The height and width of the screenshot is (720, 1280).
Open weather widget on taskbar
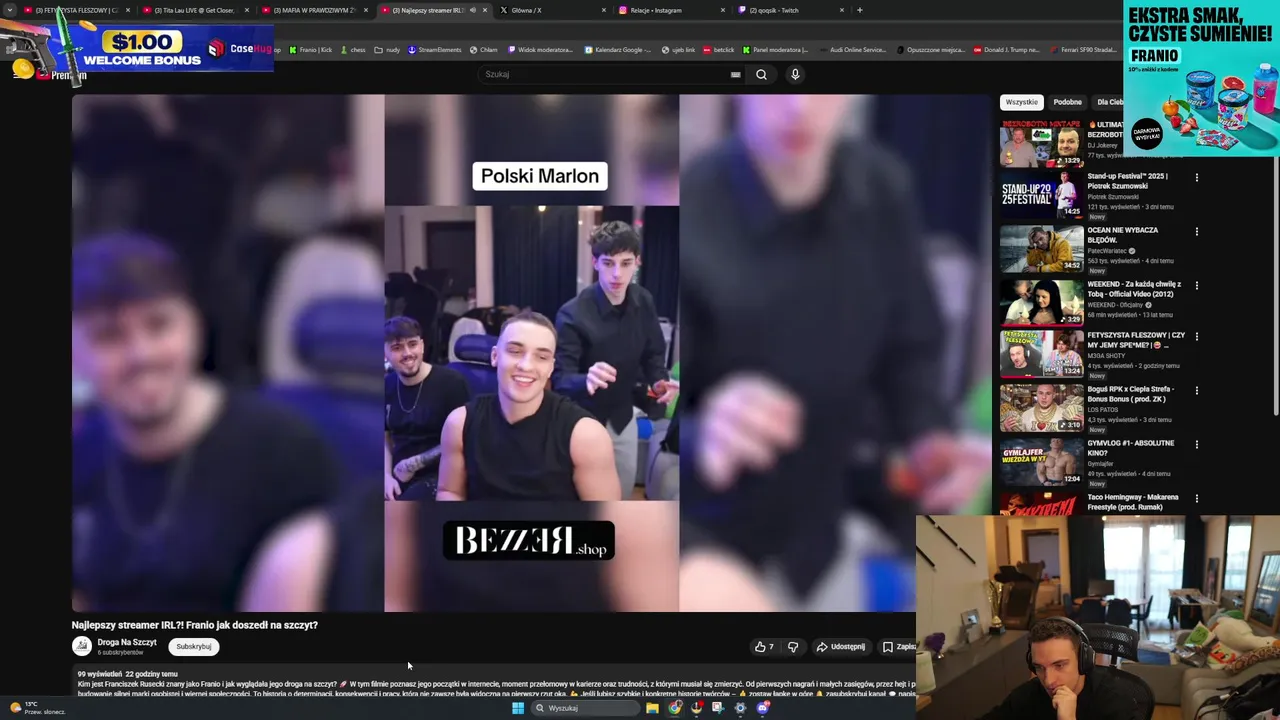click(36, 708)
